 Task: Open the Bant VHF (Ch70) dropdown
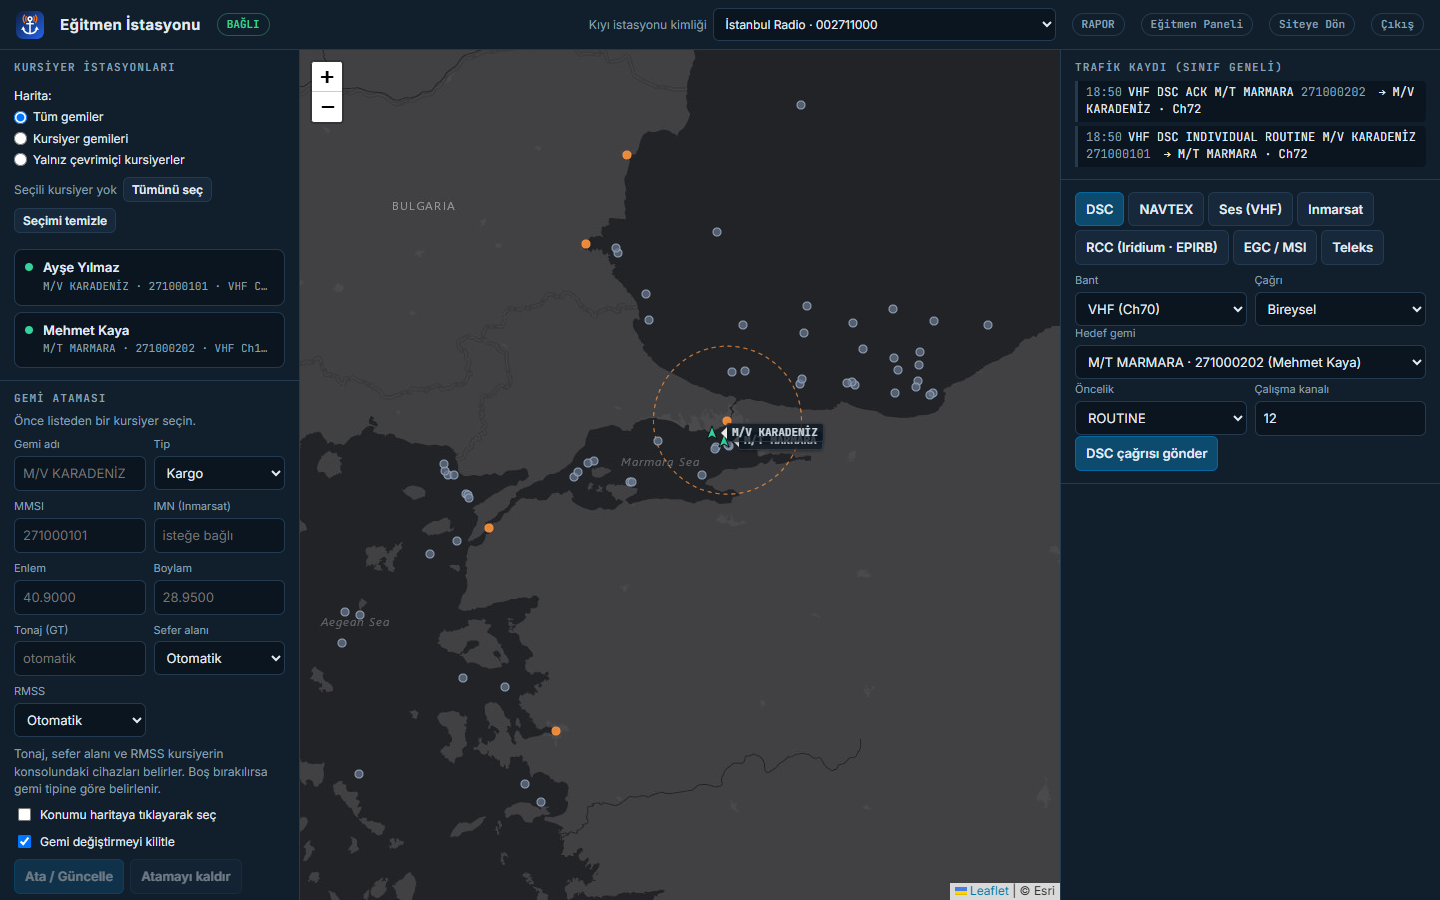tap(1161, 309)
